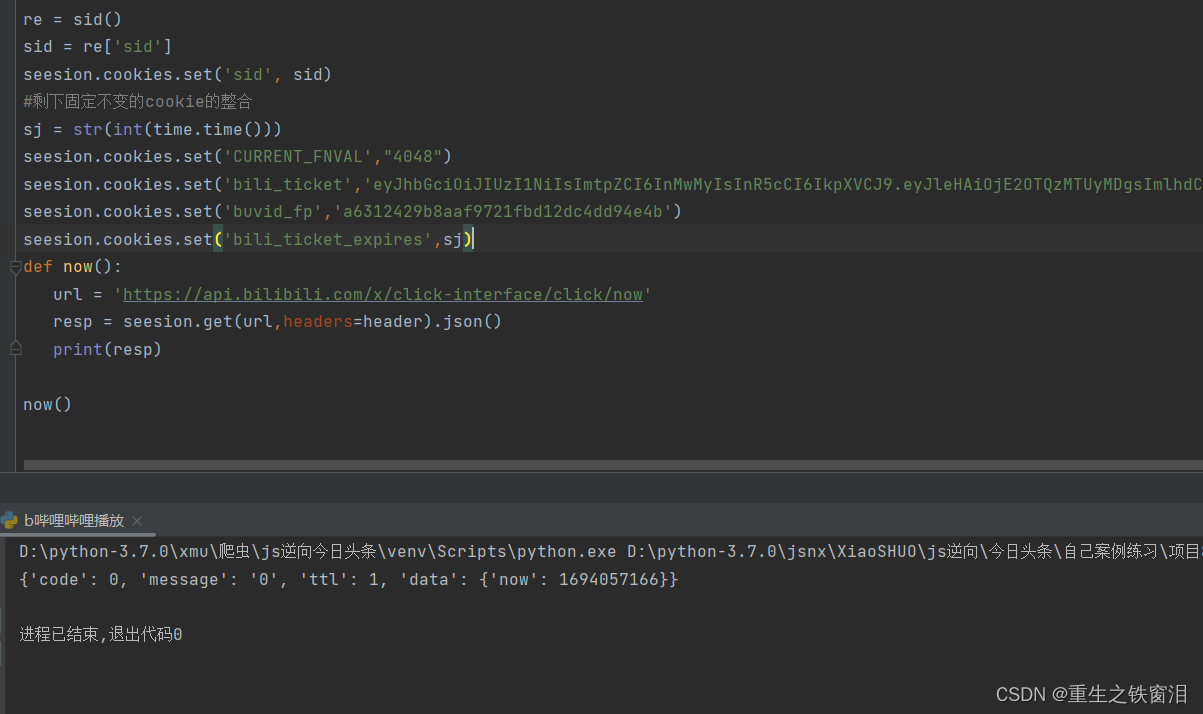Viewport: 1203px width, 714px height.
Task: Click the 'CURRENT_FNVAL' cookie line
Action: pos(238,156)
